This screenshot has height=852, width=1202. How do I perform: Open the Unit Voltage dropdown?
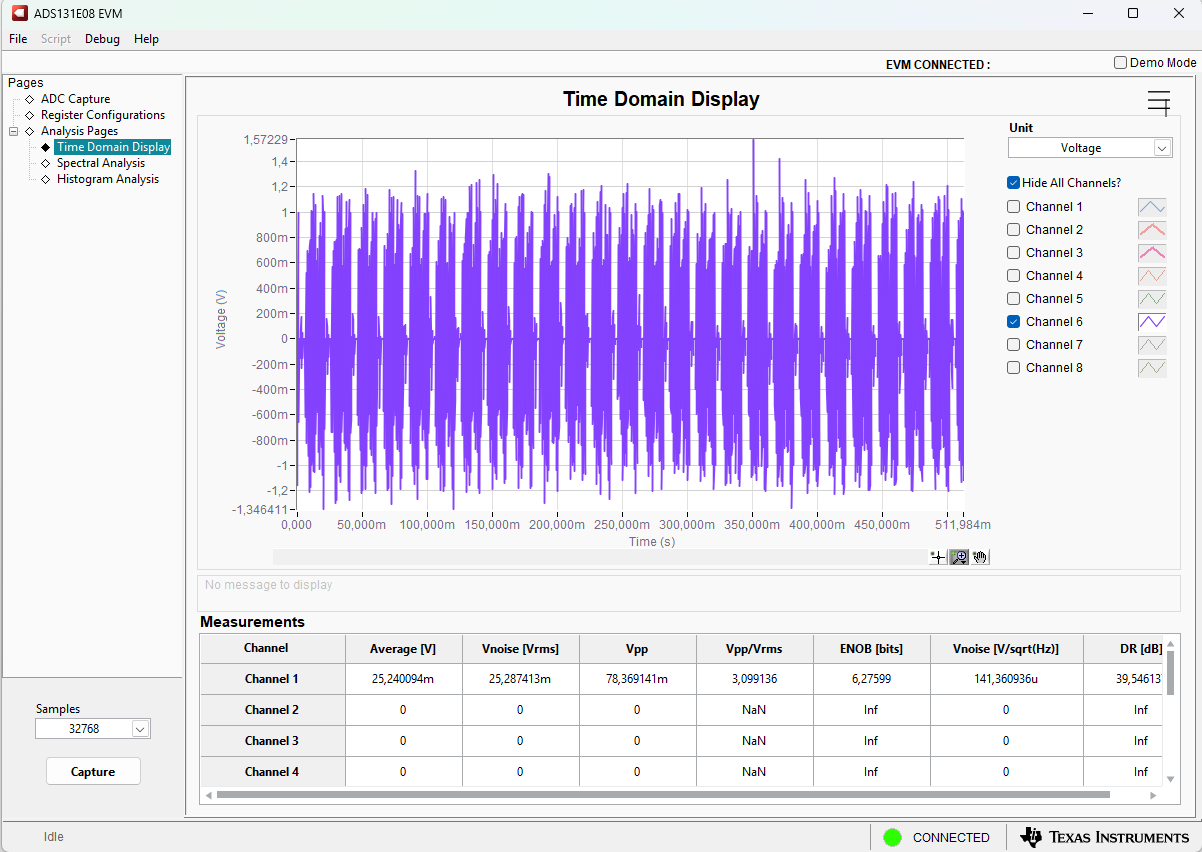pyautogui.click(x=1089, y=148)
